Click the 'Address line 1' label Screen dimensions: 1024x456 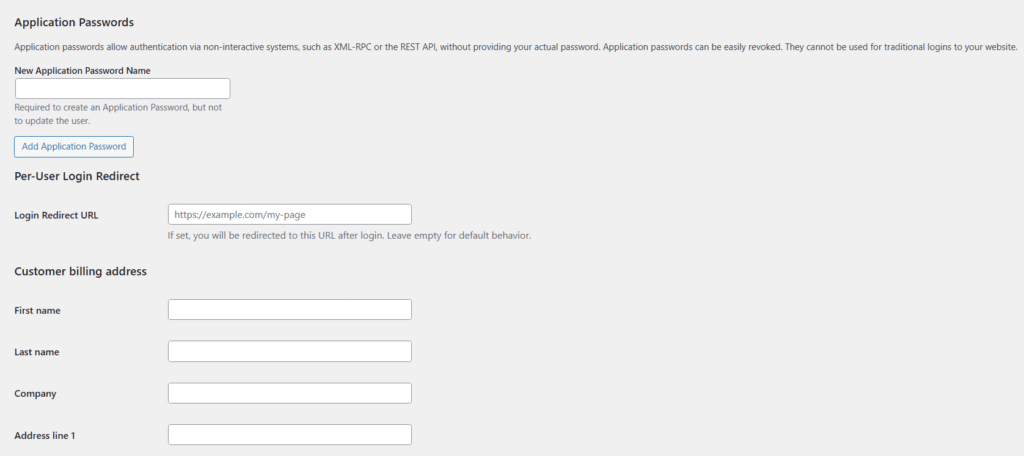point(47,436)
